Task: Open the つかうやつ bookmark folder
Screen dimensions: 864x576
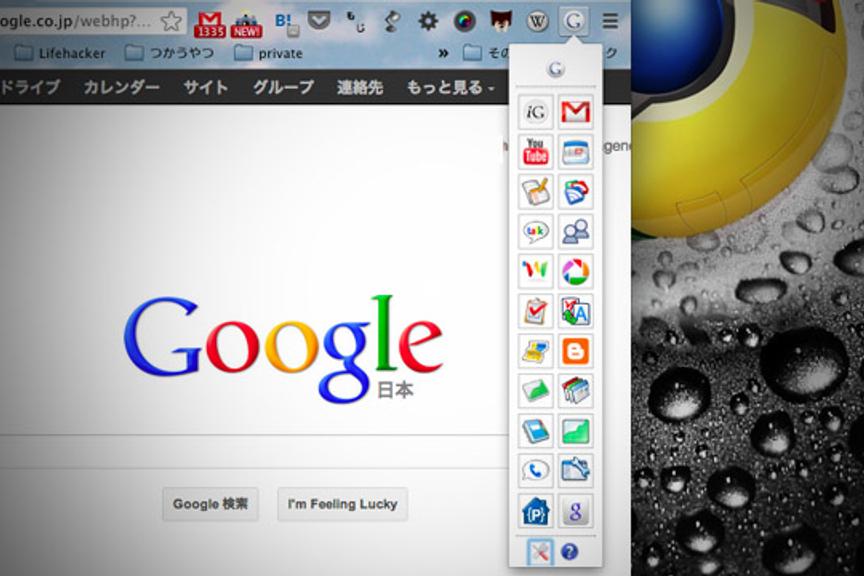Action: 169,53
